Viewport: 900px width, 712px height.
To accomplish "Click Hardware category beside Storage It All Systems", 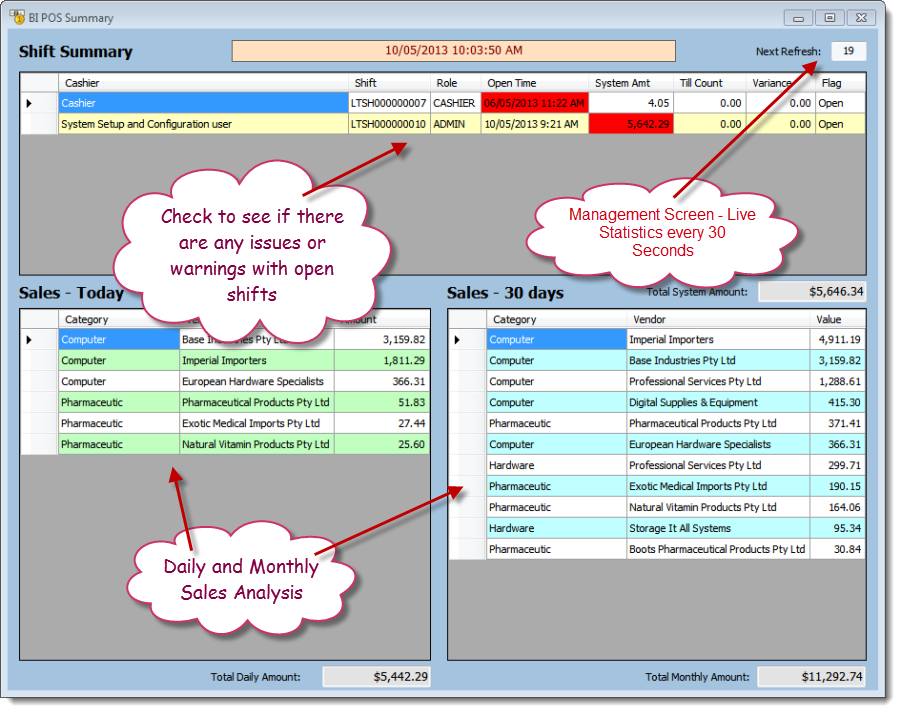I will point(556,528).
